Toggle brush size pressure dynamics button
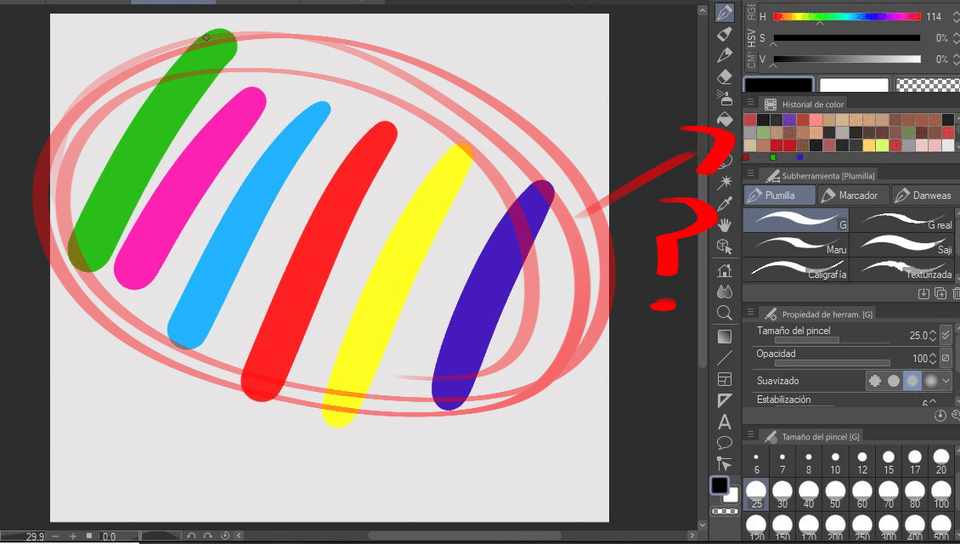The height and width of the screenshot is (544, 960). [946, 335]
